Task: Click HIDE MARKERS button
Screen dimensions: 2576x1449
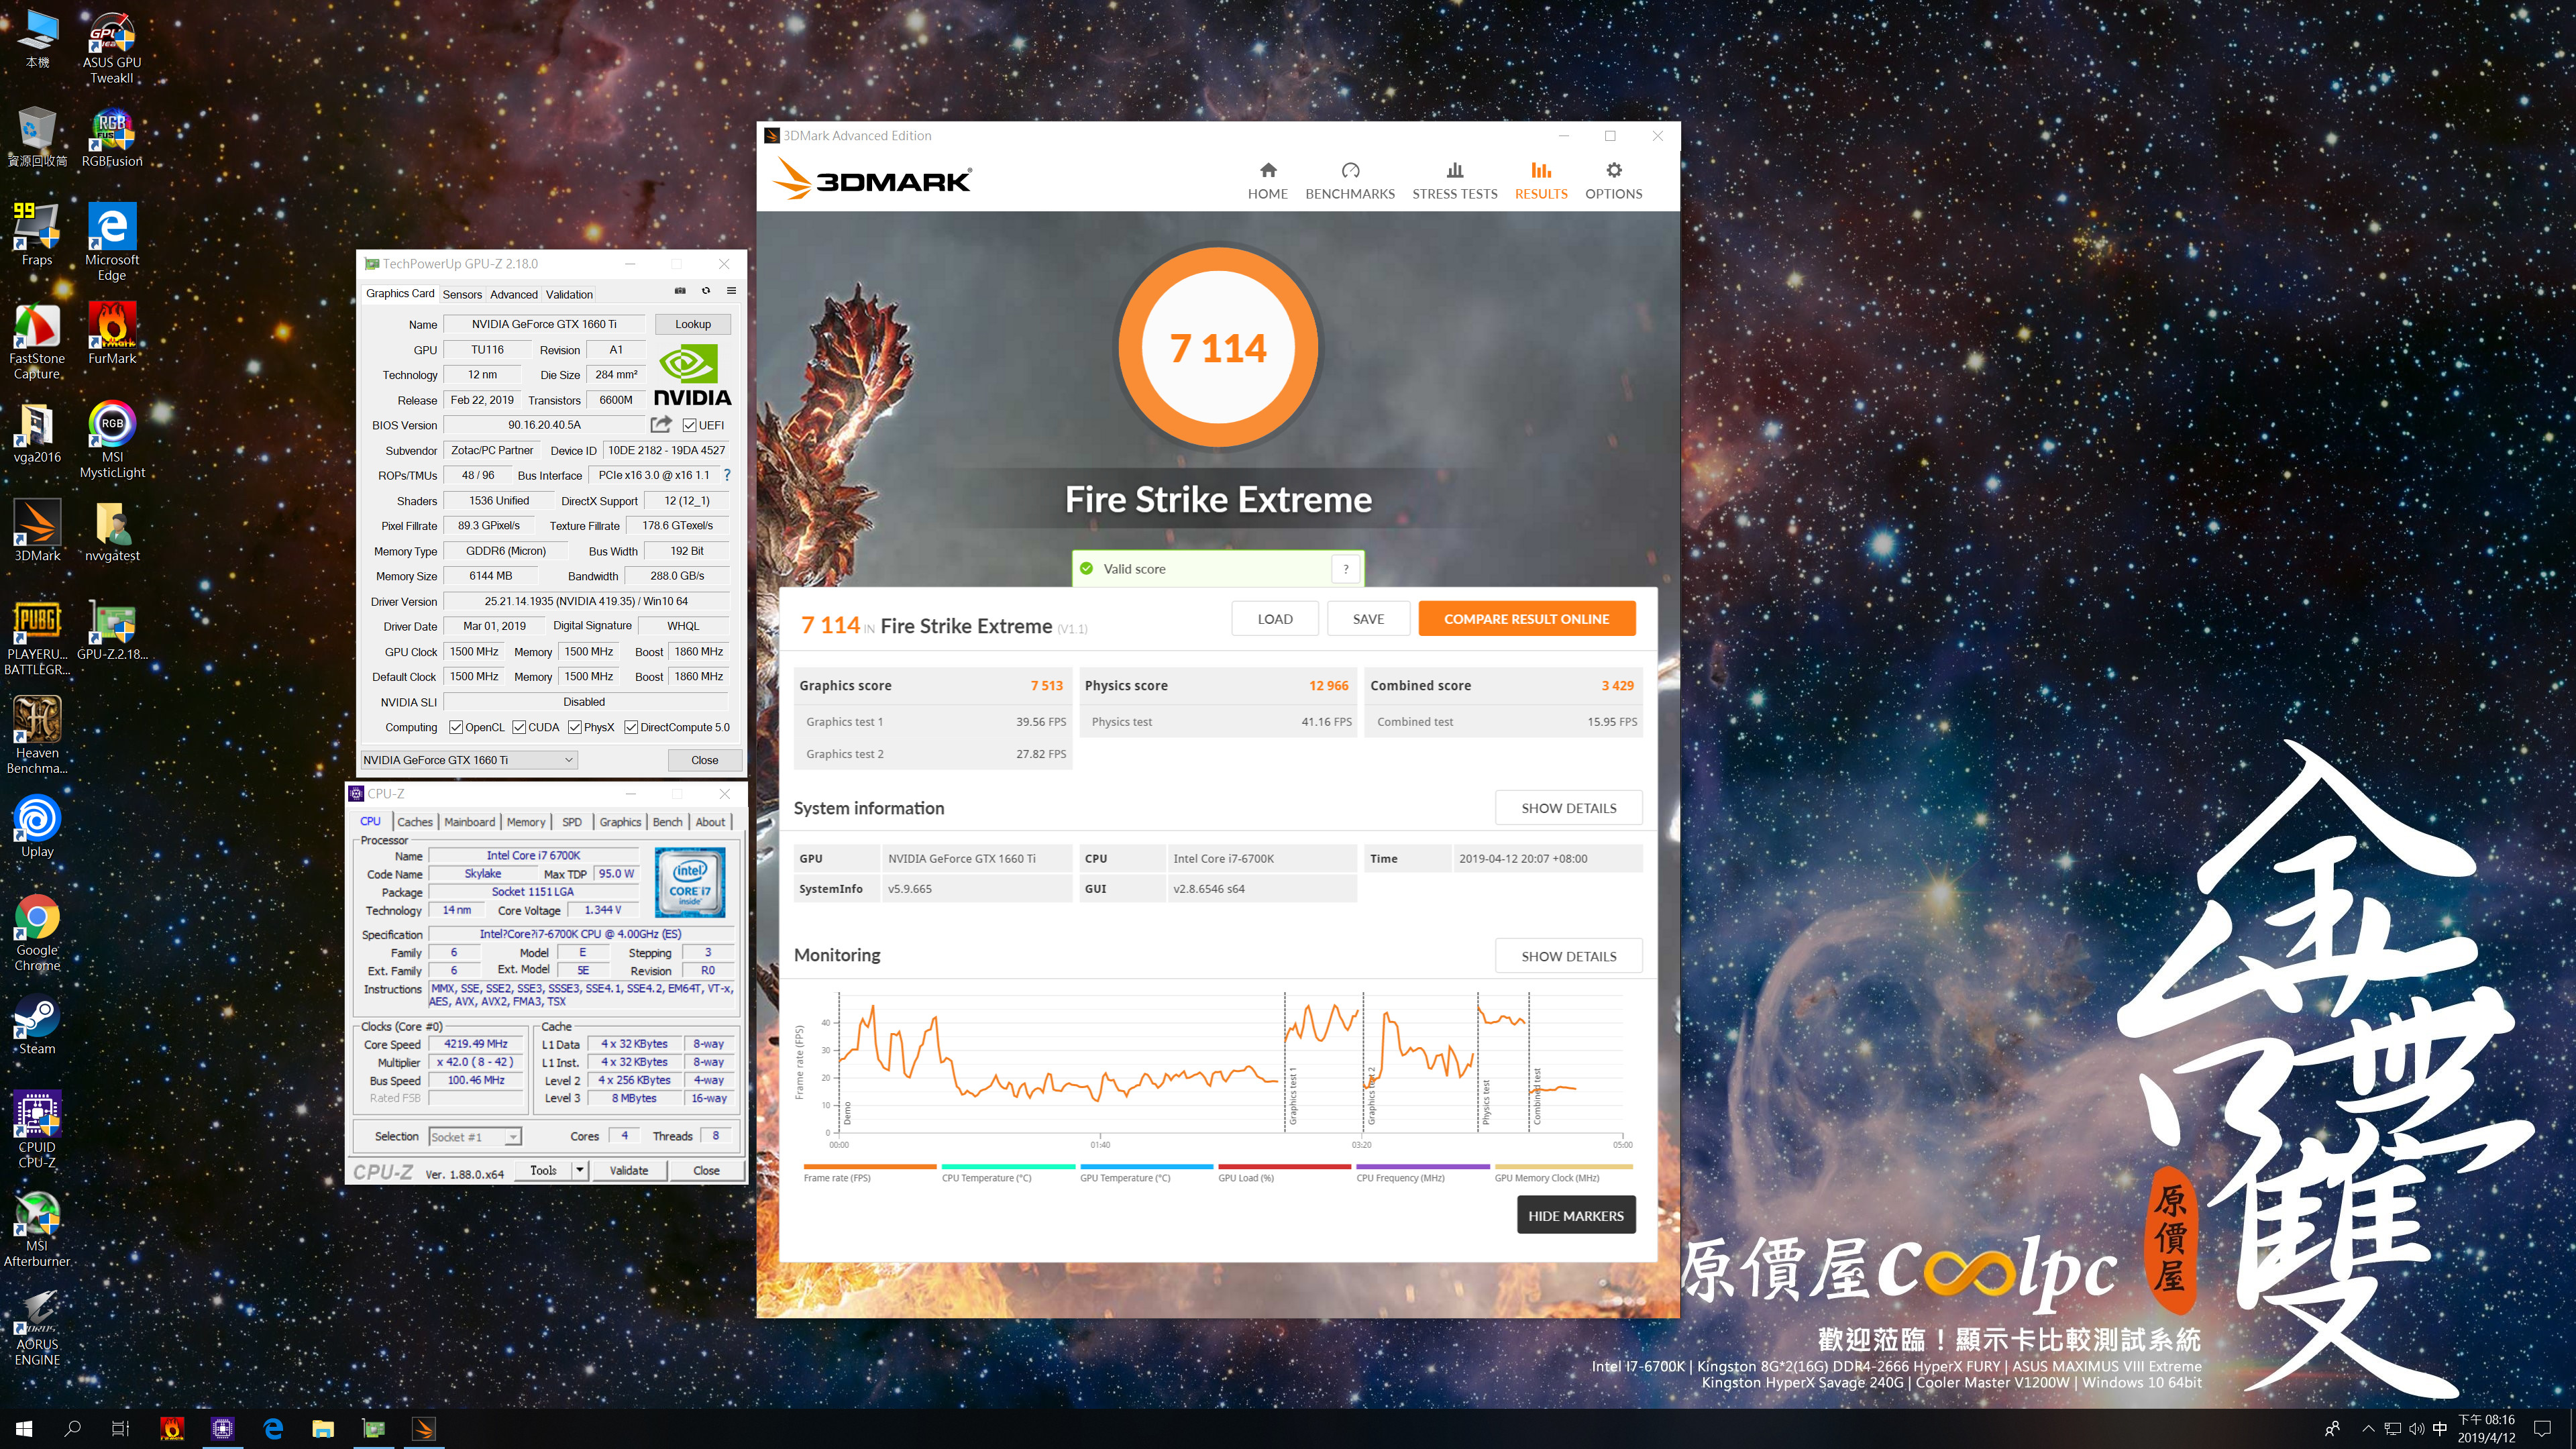Action: click(1576, 1215)
